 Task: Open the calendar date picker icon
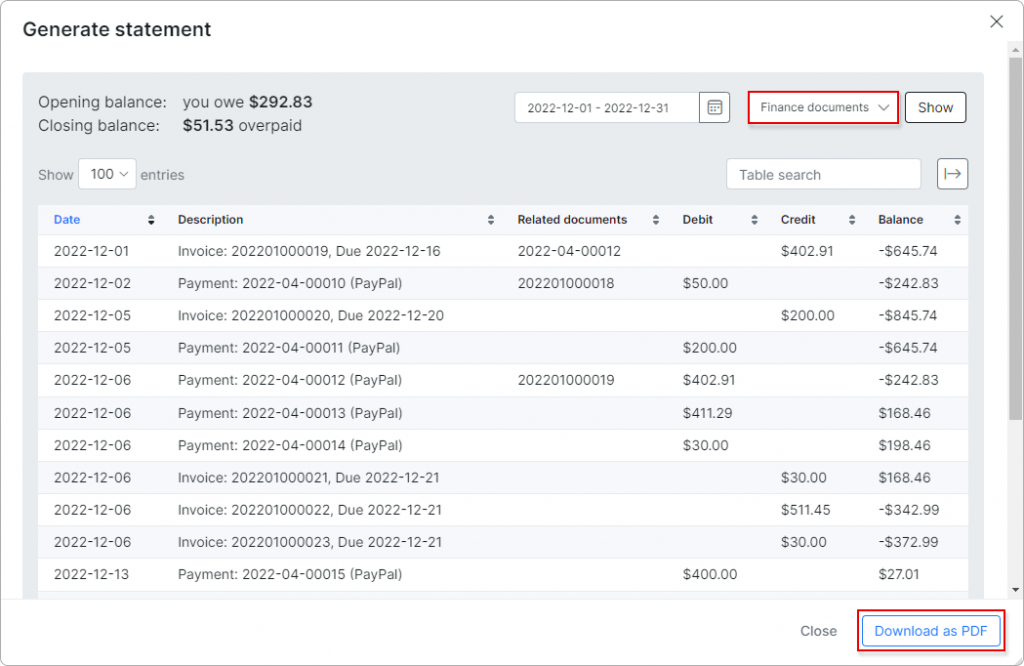click(x=714, y=107)
